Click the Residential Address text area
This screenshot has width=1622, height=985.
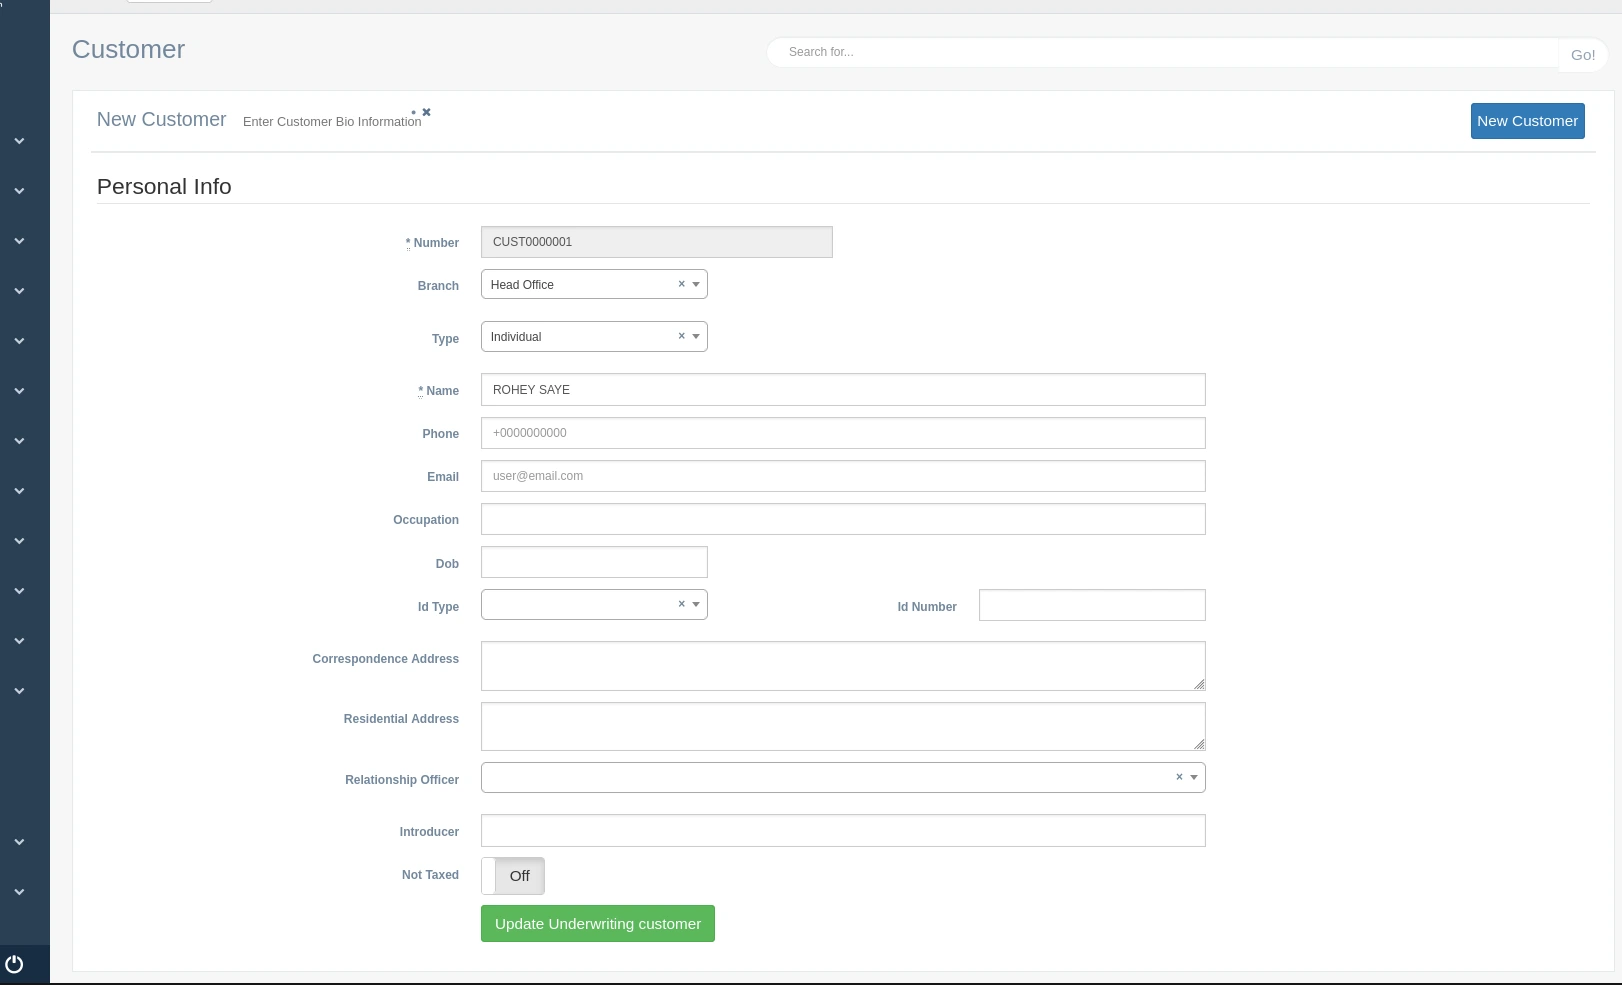[x=843, y=726]
